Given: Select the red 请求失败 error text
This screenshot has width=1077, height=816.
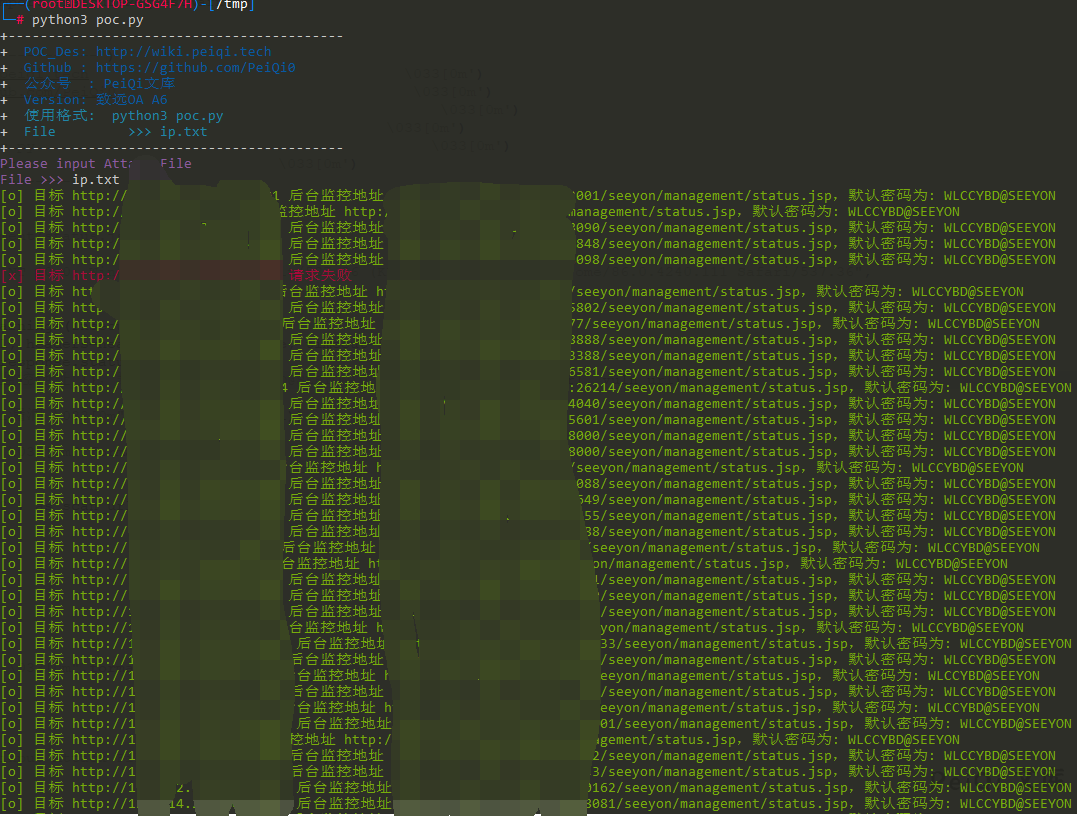Looking at the screenshot, I should pyautogui.click(x=321, y=276).
